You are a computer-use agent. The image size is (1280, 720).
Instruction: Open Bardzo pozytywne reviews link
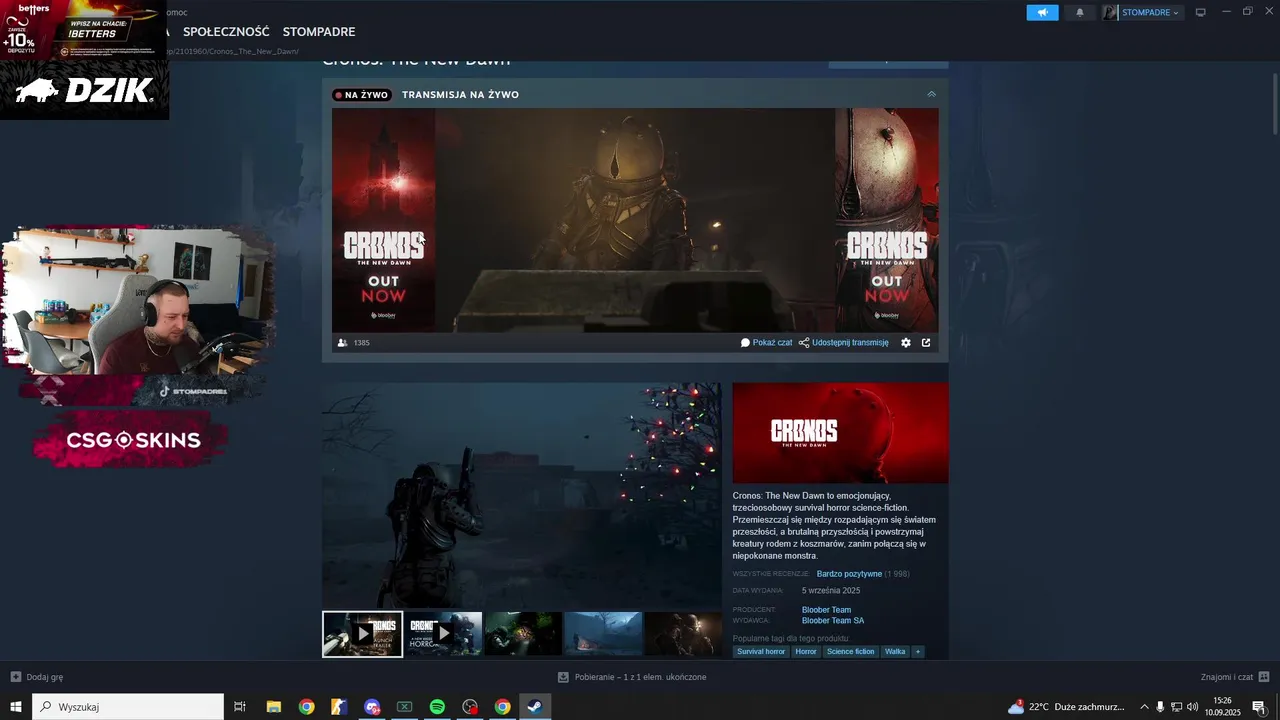[849, 574]
